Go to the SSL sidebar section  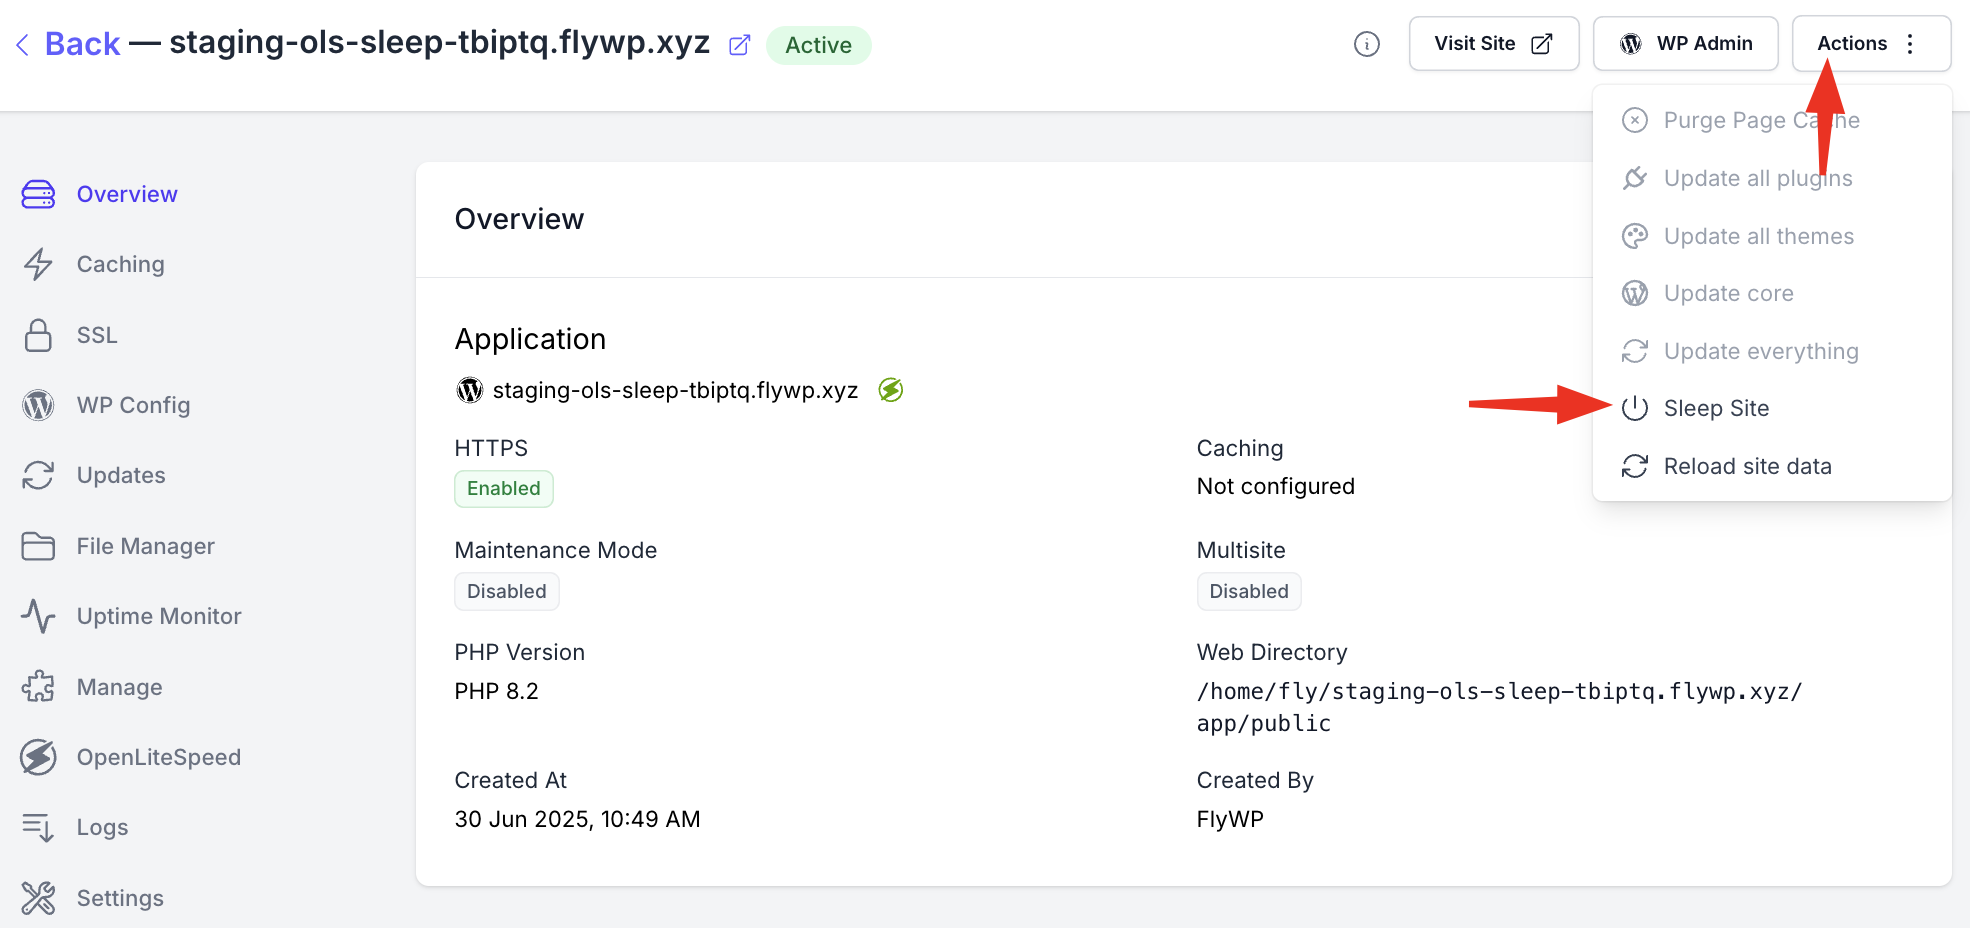tap(97, 335)
